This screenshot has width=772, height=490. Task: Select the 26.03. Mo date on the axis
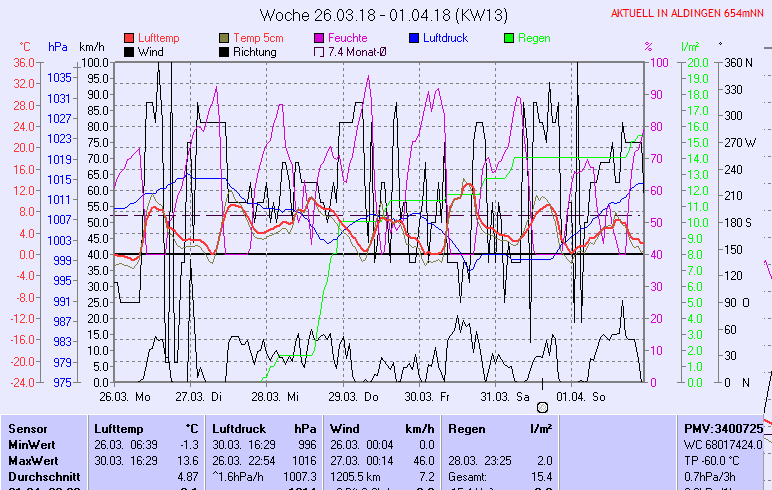click(x=126, y=396)
